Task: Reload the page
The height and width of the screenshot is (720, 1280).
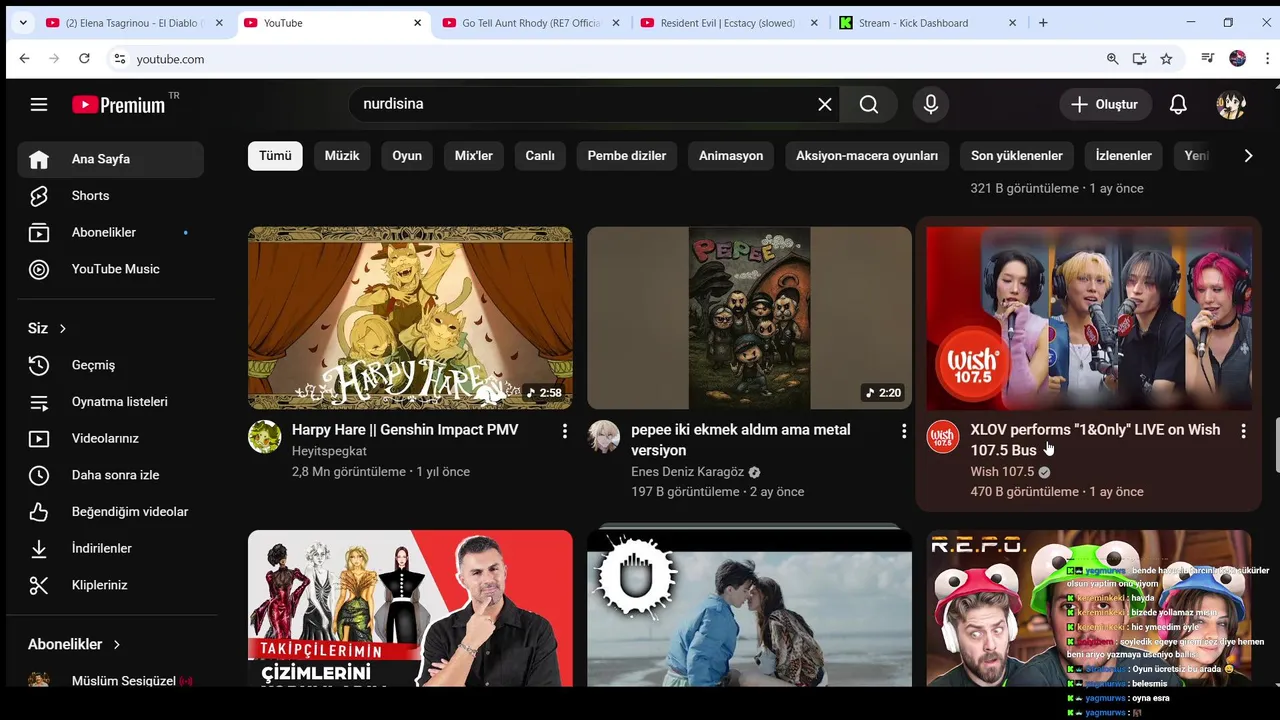Action: coord(84,59)
